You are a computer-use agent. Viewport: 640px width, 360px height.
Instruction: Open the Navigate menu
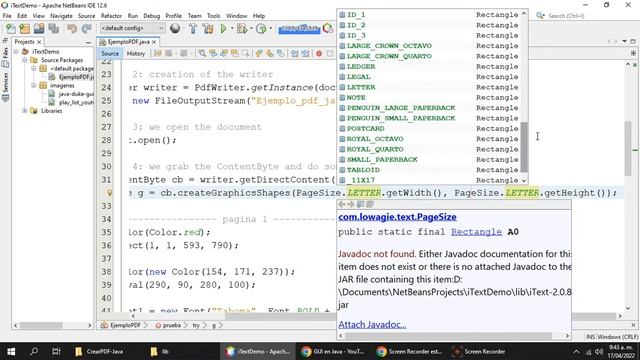pyautogui.click(x=61, y=16)
